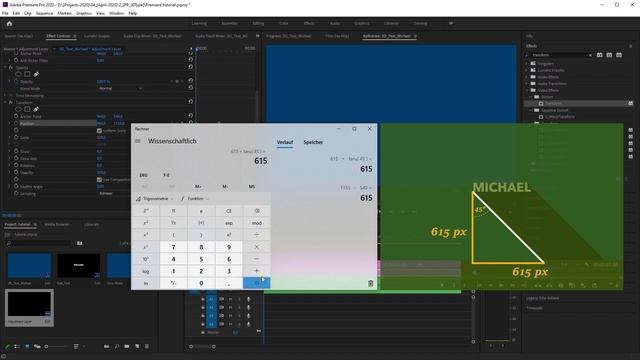This screenshot has height=360, width=640.
Task: Open Find in the Project panel
Action: coord(117,347)
